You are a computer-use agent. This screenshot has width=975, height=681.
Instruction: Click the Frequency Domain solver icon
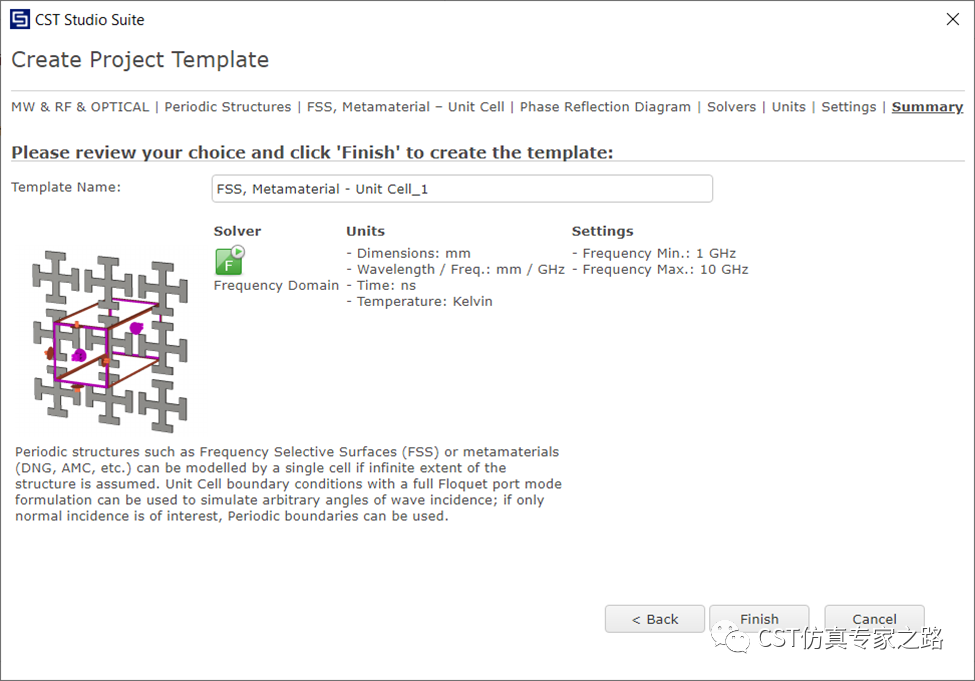(x=229, y=261)
